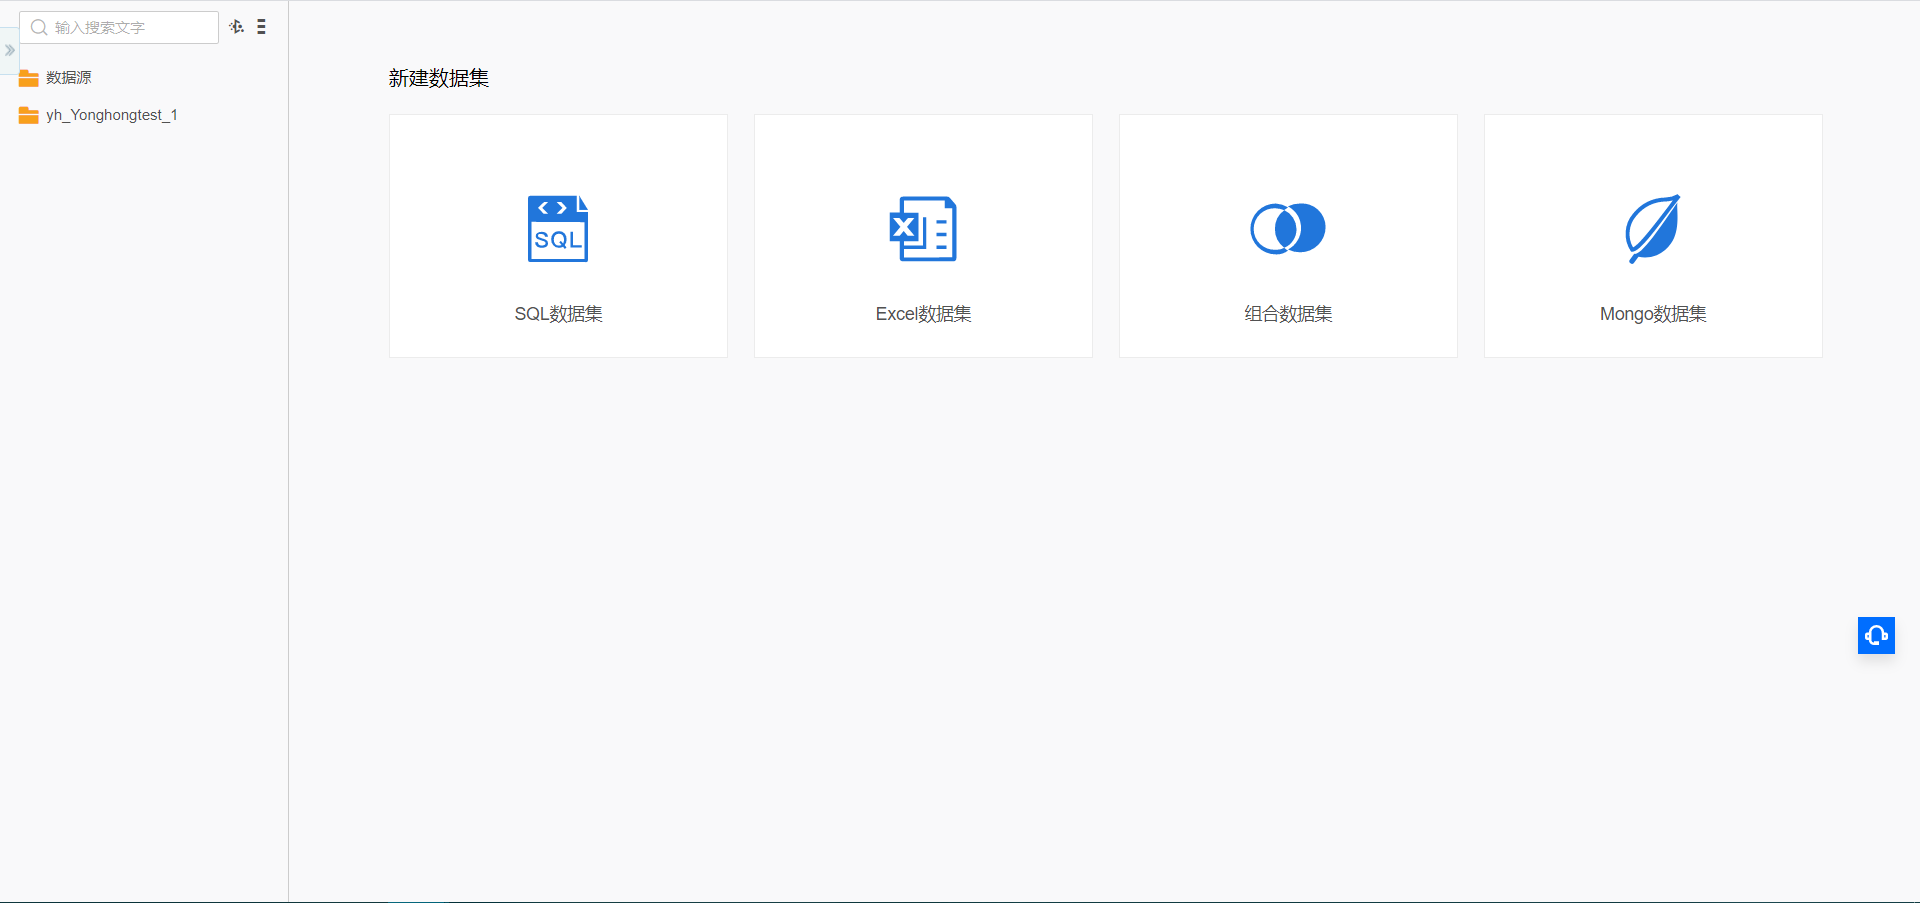
Task: Collapse the left sidebar via the chevron
Action: tap(10, 51)
